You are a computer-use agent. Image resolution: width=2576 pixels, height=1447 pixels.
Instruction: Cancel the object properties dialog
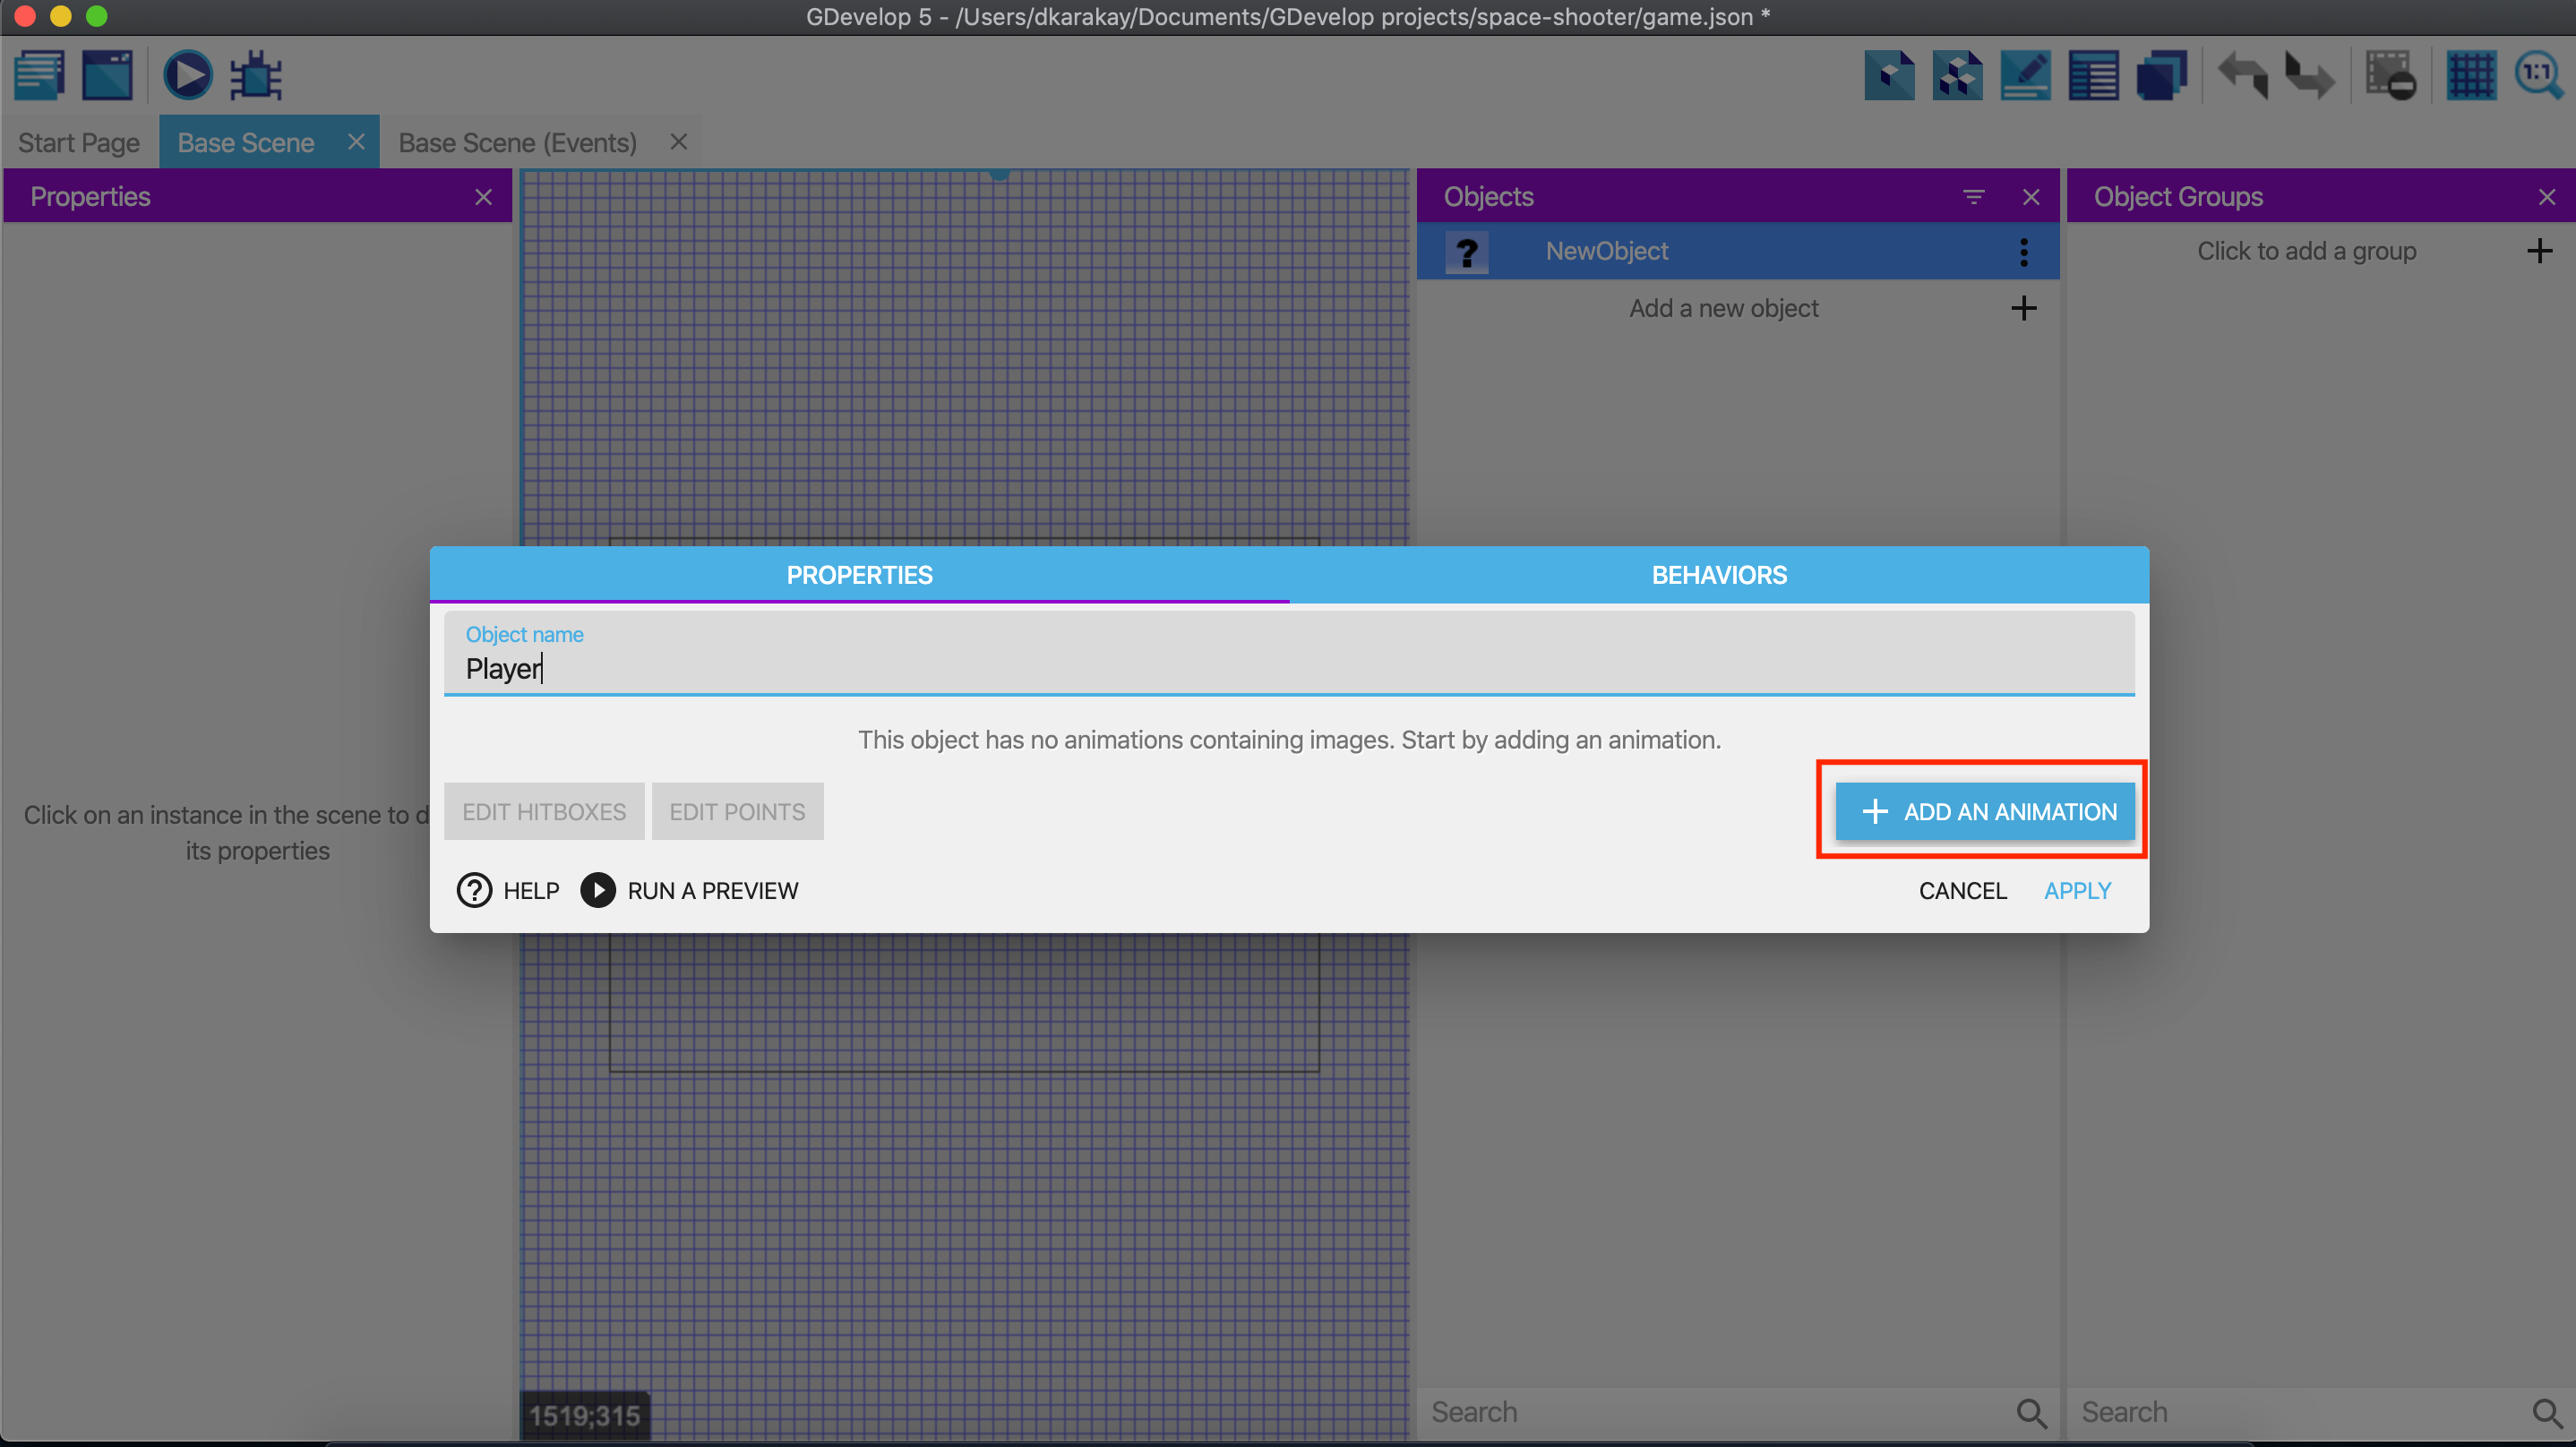coord(1962,890)
